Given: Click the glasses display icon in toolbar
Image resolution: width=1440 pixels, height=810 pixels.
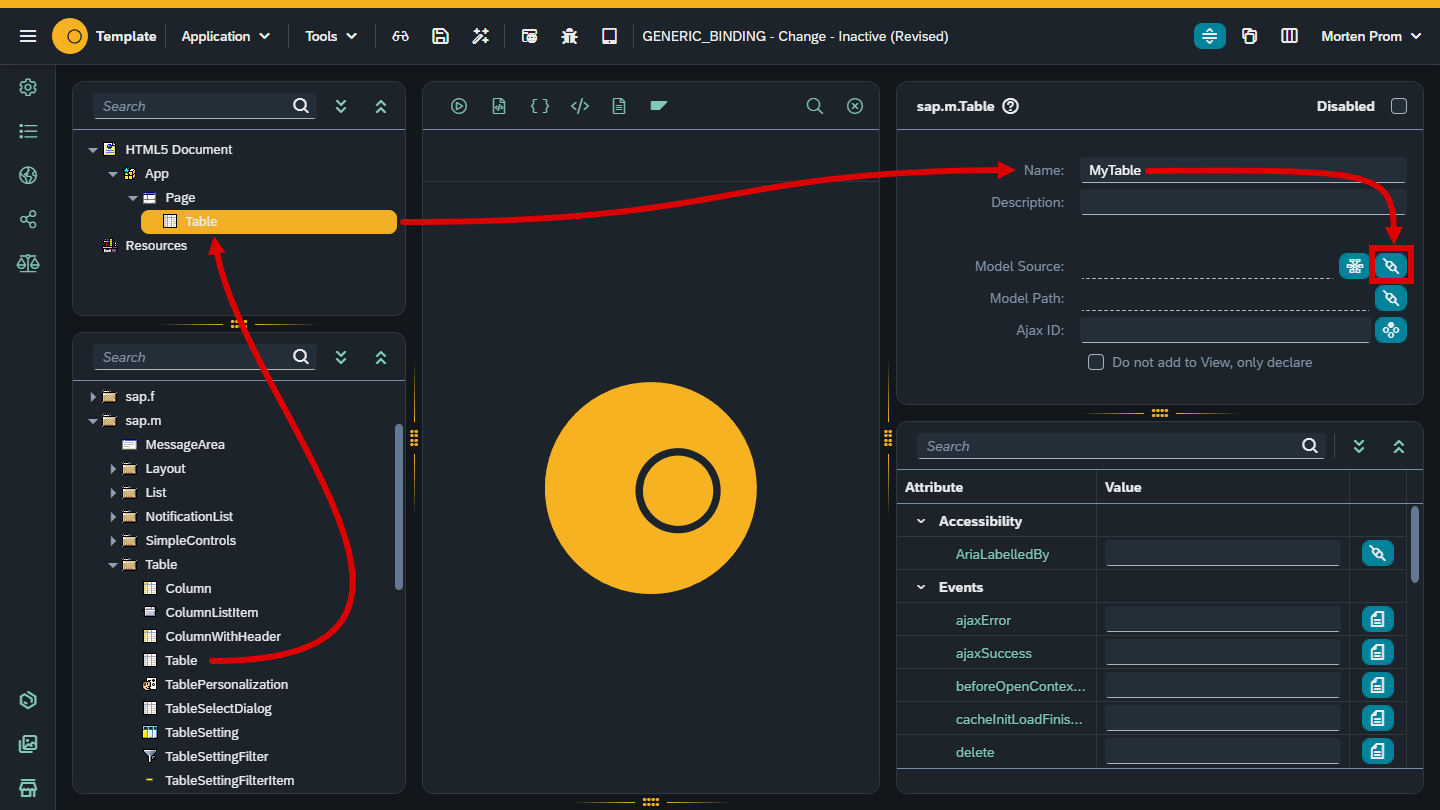Looking at the screenshot, I should coord(400,36).
